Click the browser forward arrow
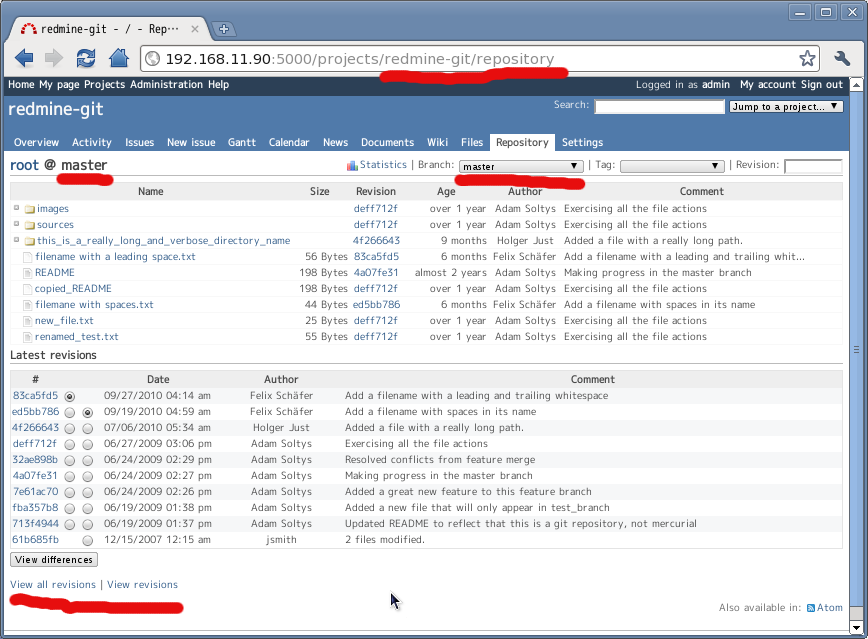Viewport: 868px width, 639px height. pyautogui.click(x=54, y=58)
